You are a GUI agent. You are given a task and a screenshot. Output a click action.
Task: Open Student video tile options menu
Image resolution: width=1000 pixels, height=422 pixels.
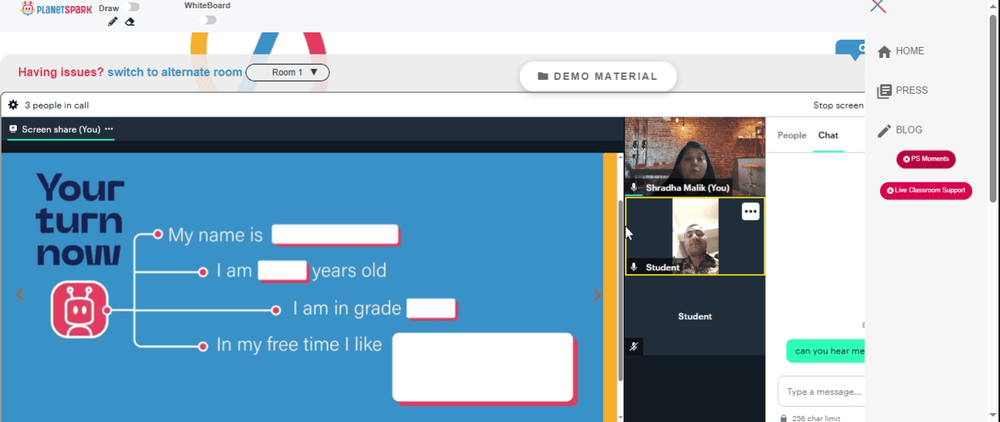(751, 212)
